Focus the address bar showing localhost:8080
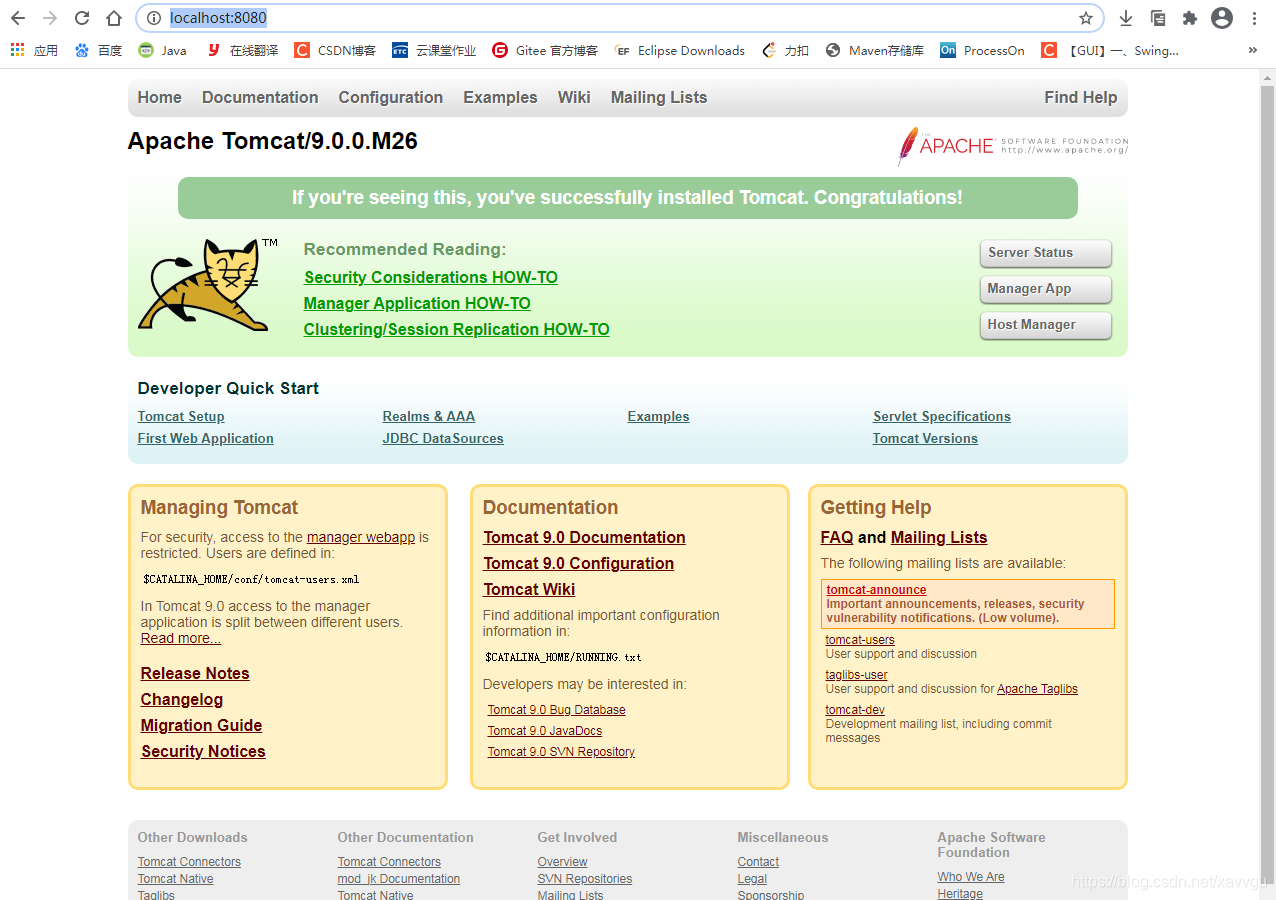The width and height of the screenshot is (1276, 900). click(618, 18)
